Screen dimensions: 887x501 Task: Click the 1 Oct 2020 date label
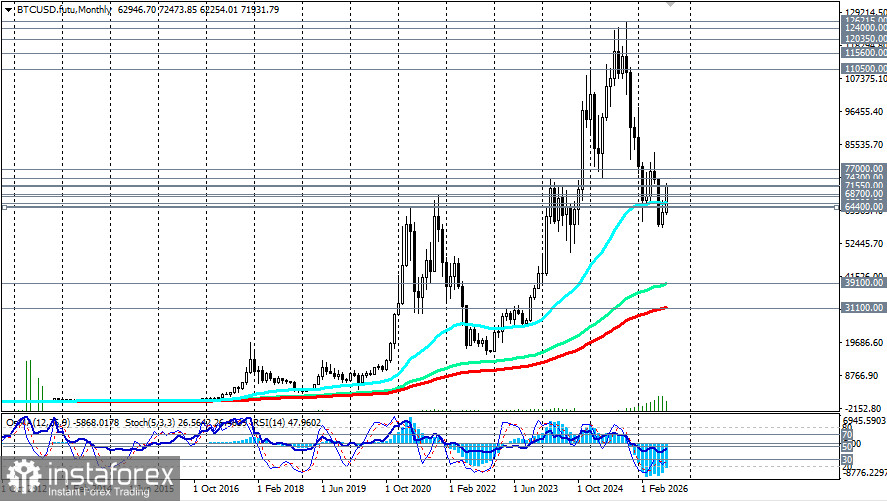tap(408, 489)
